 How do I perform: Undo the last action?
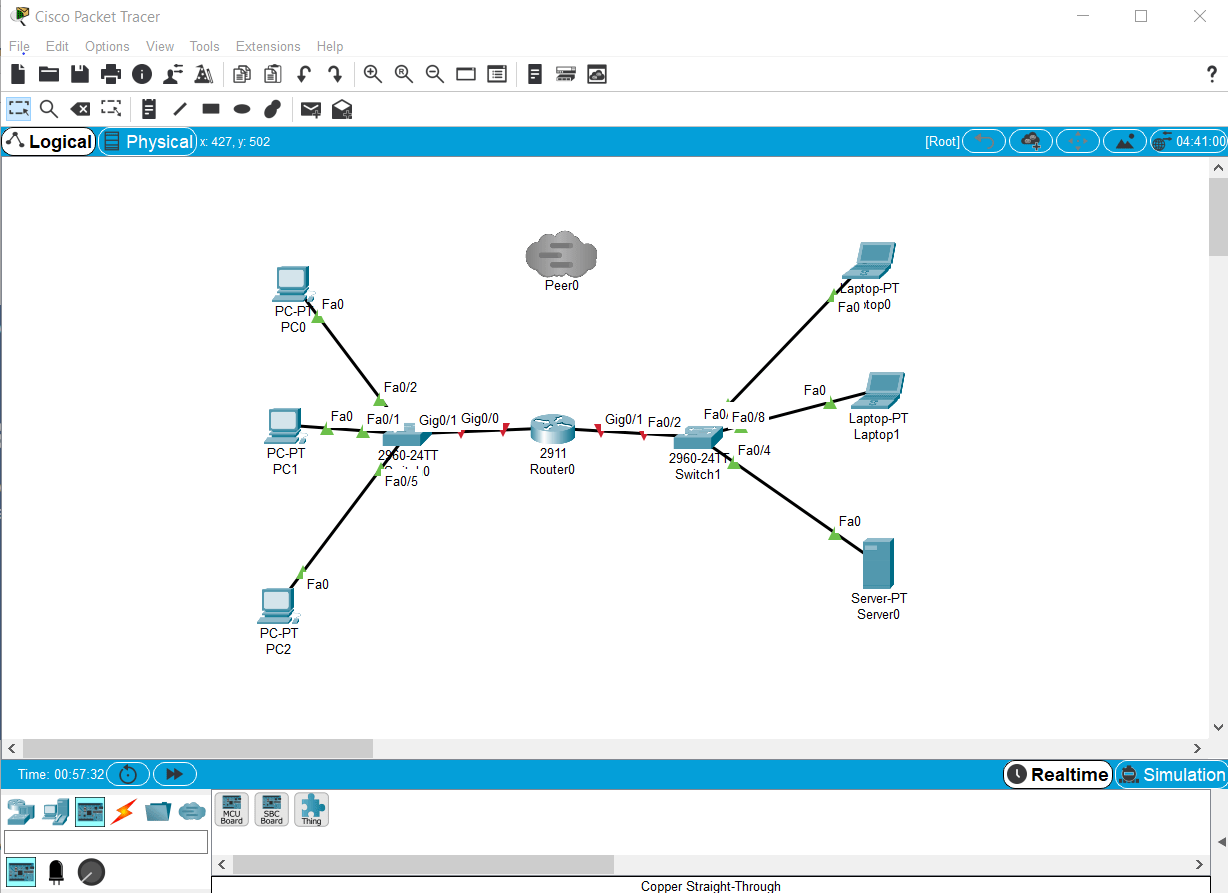(x=304, y=74)
